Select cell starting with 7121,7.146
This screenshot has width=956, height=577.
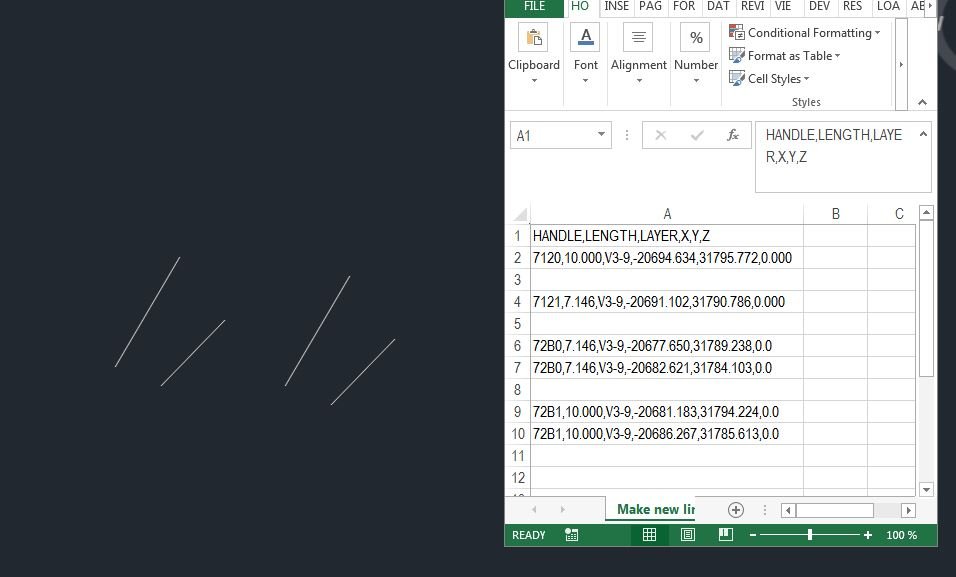[667, 302]
